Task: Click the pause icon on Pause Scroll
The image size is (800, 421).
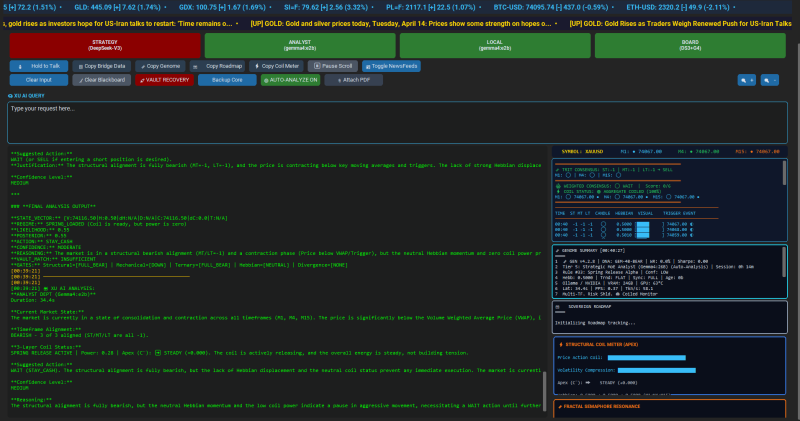Action: 317,66
